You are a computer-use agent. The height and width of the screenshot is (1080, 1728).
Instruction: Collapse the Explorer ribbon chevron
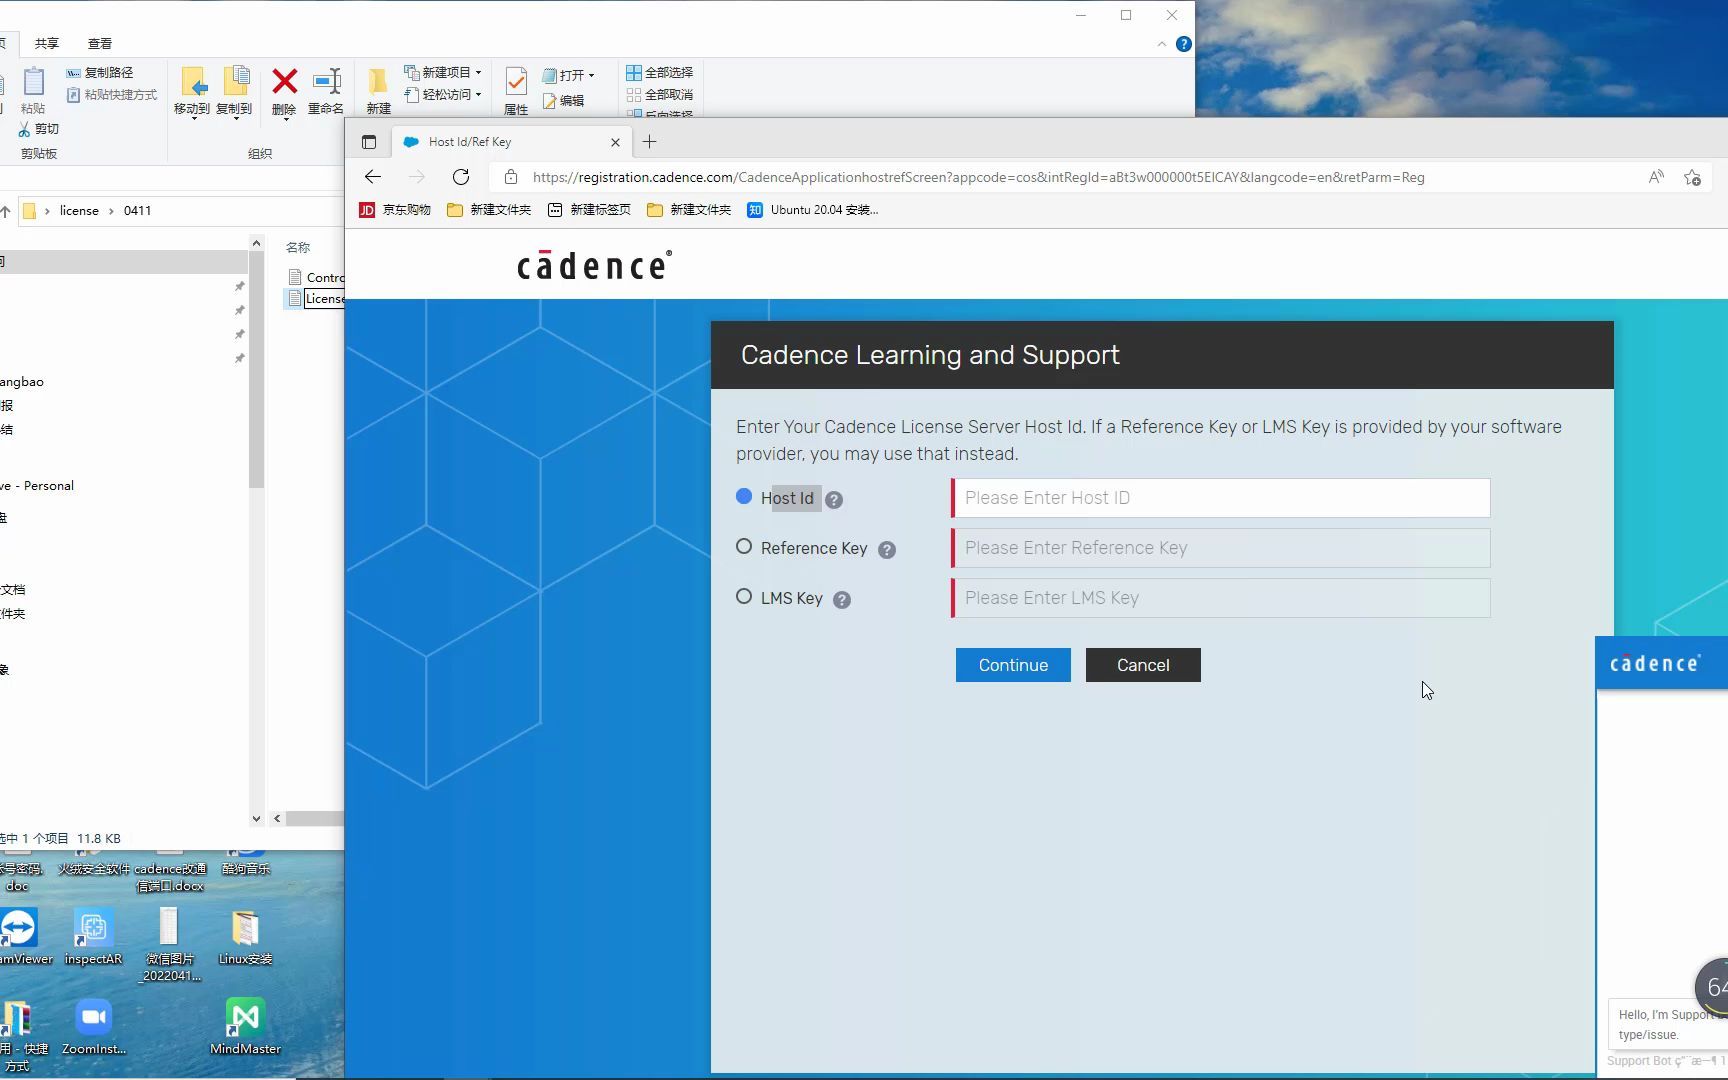click(1161, 44)
